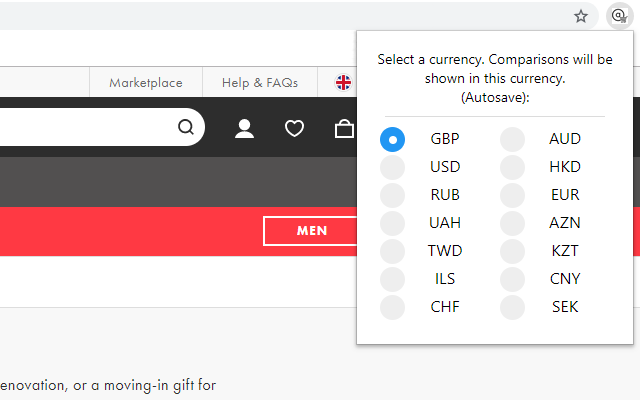Click the MEN category button
Viewport: 640px width, 400px height.
coord(312,231)
